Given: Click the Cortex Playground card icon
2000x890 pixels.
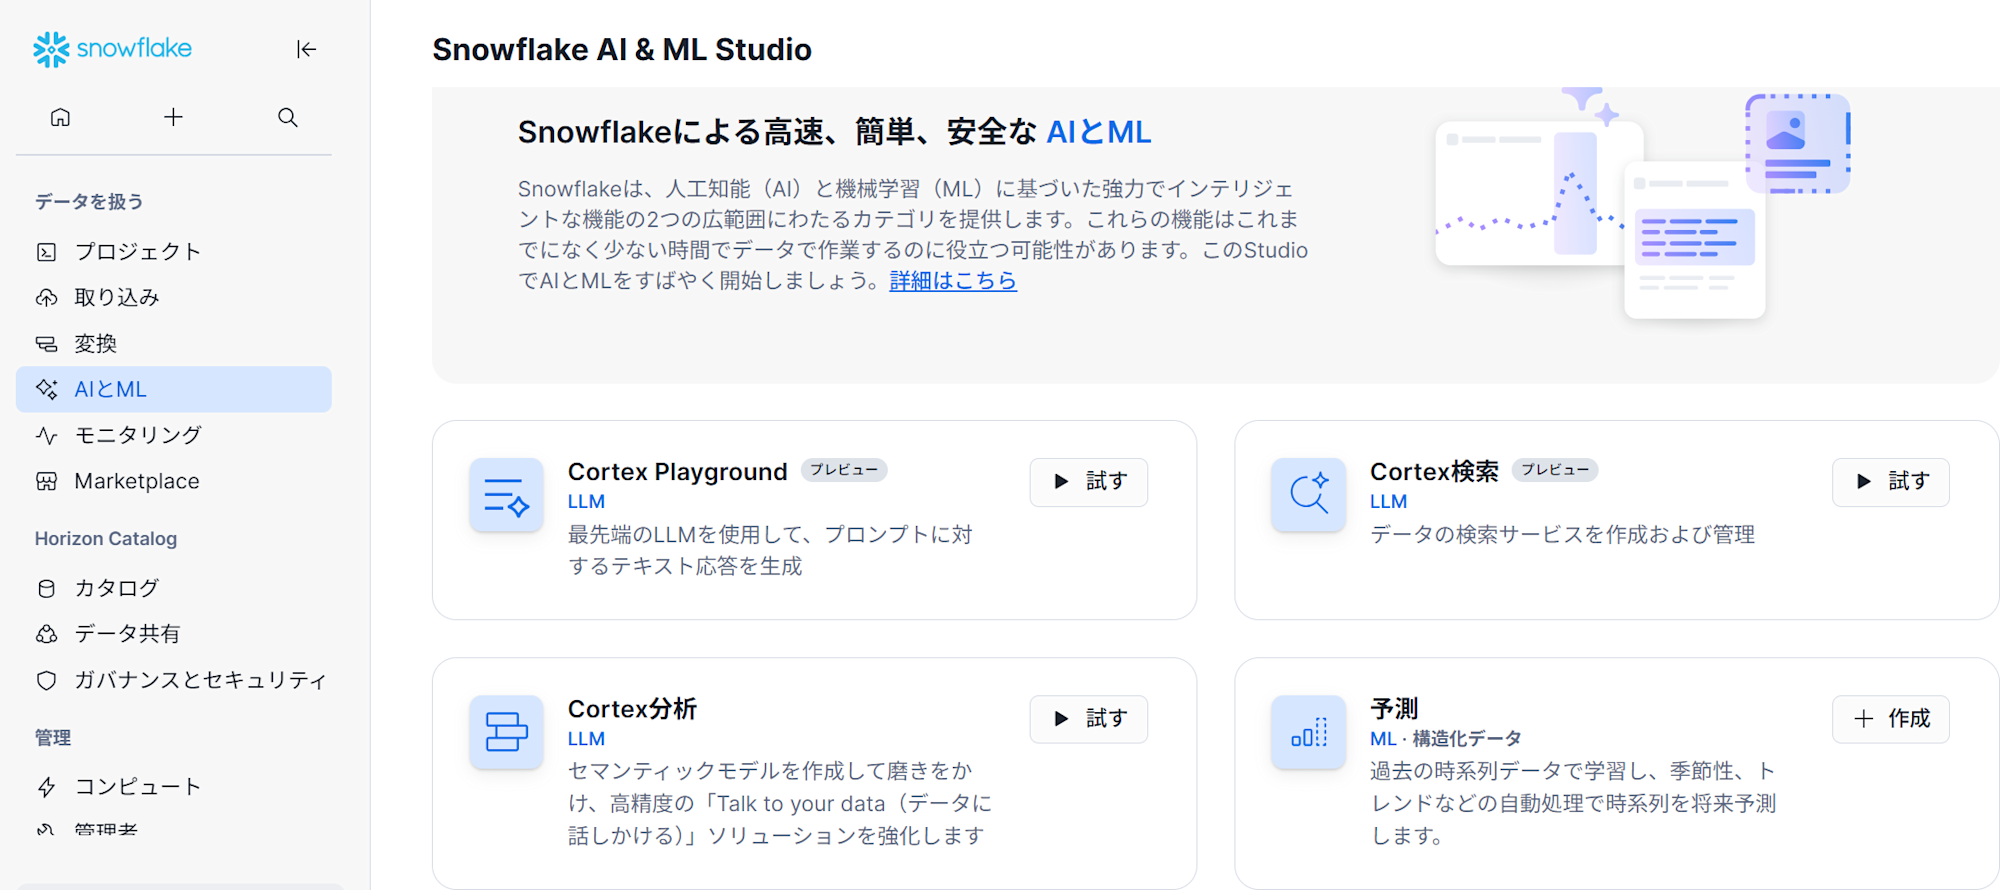Looking at the screenshot, I should tap(506, 495).
